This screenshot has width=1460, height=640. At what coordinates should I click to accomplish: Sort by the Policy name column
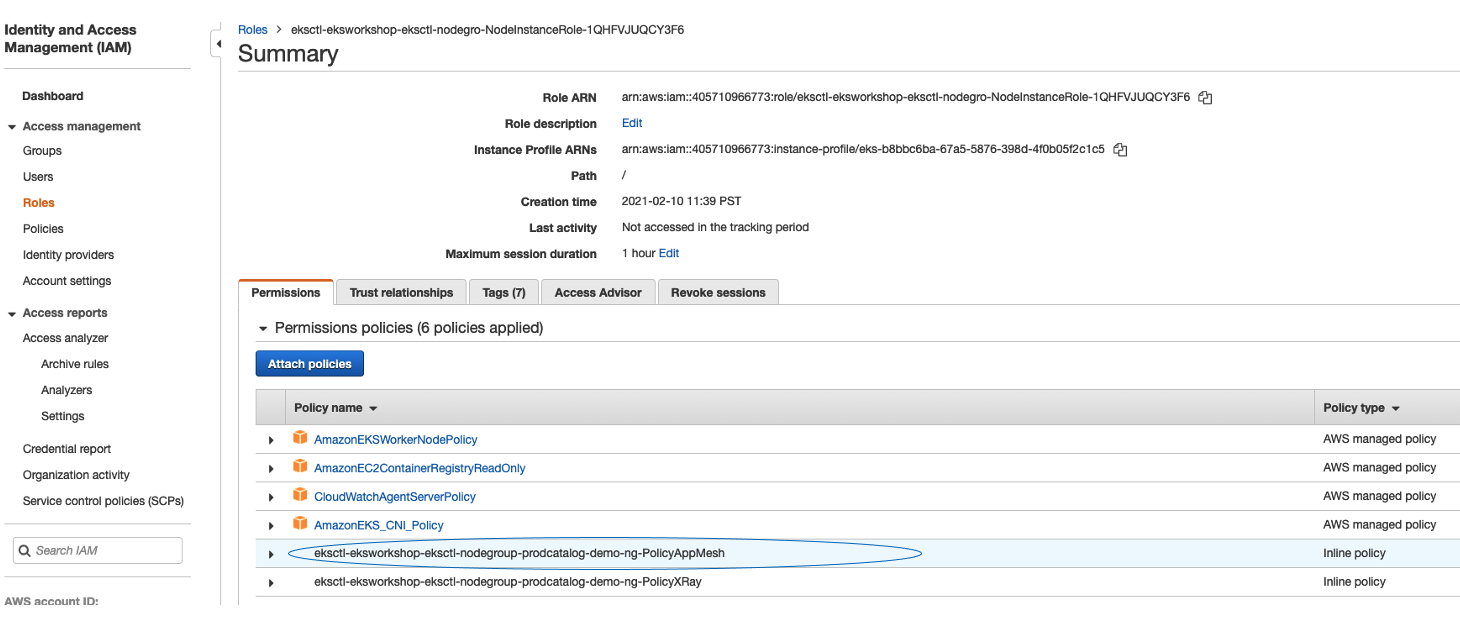pos(336,408)
